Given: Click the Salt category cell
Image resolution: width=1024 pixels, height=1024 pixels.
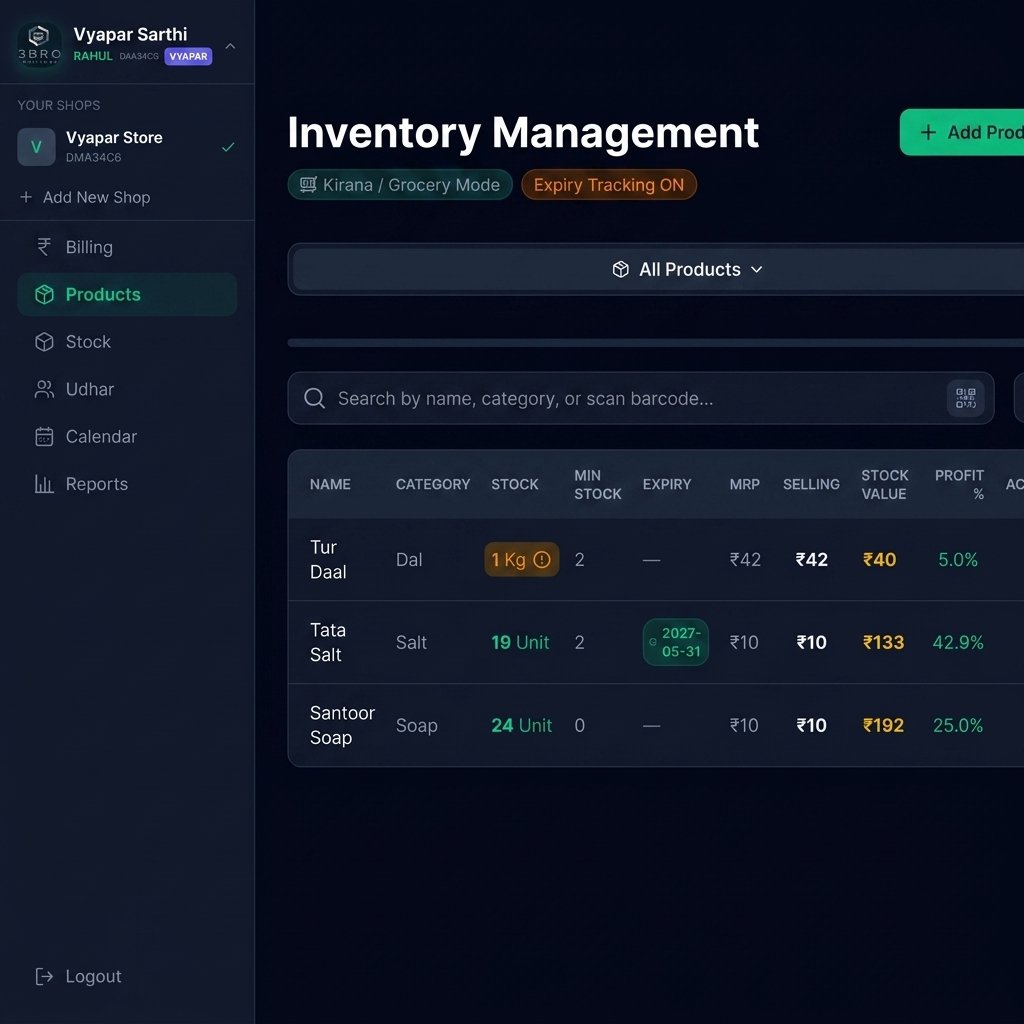Looking at the screenshot, I should (411, 643).
